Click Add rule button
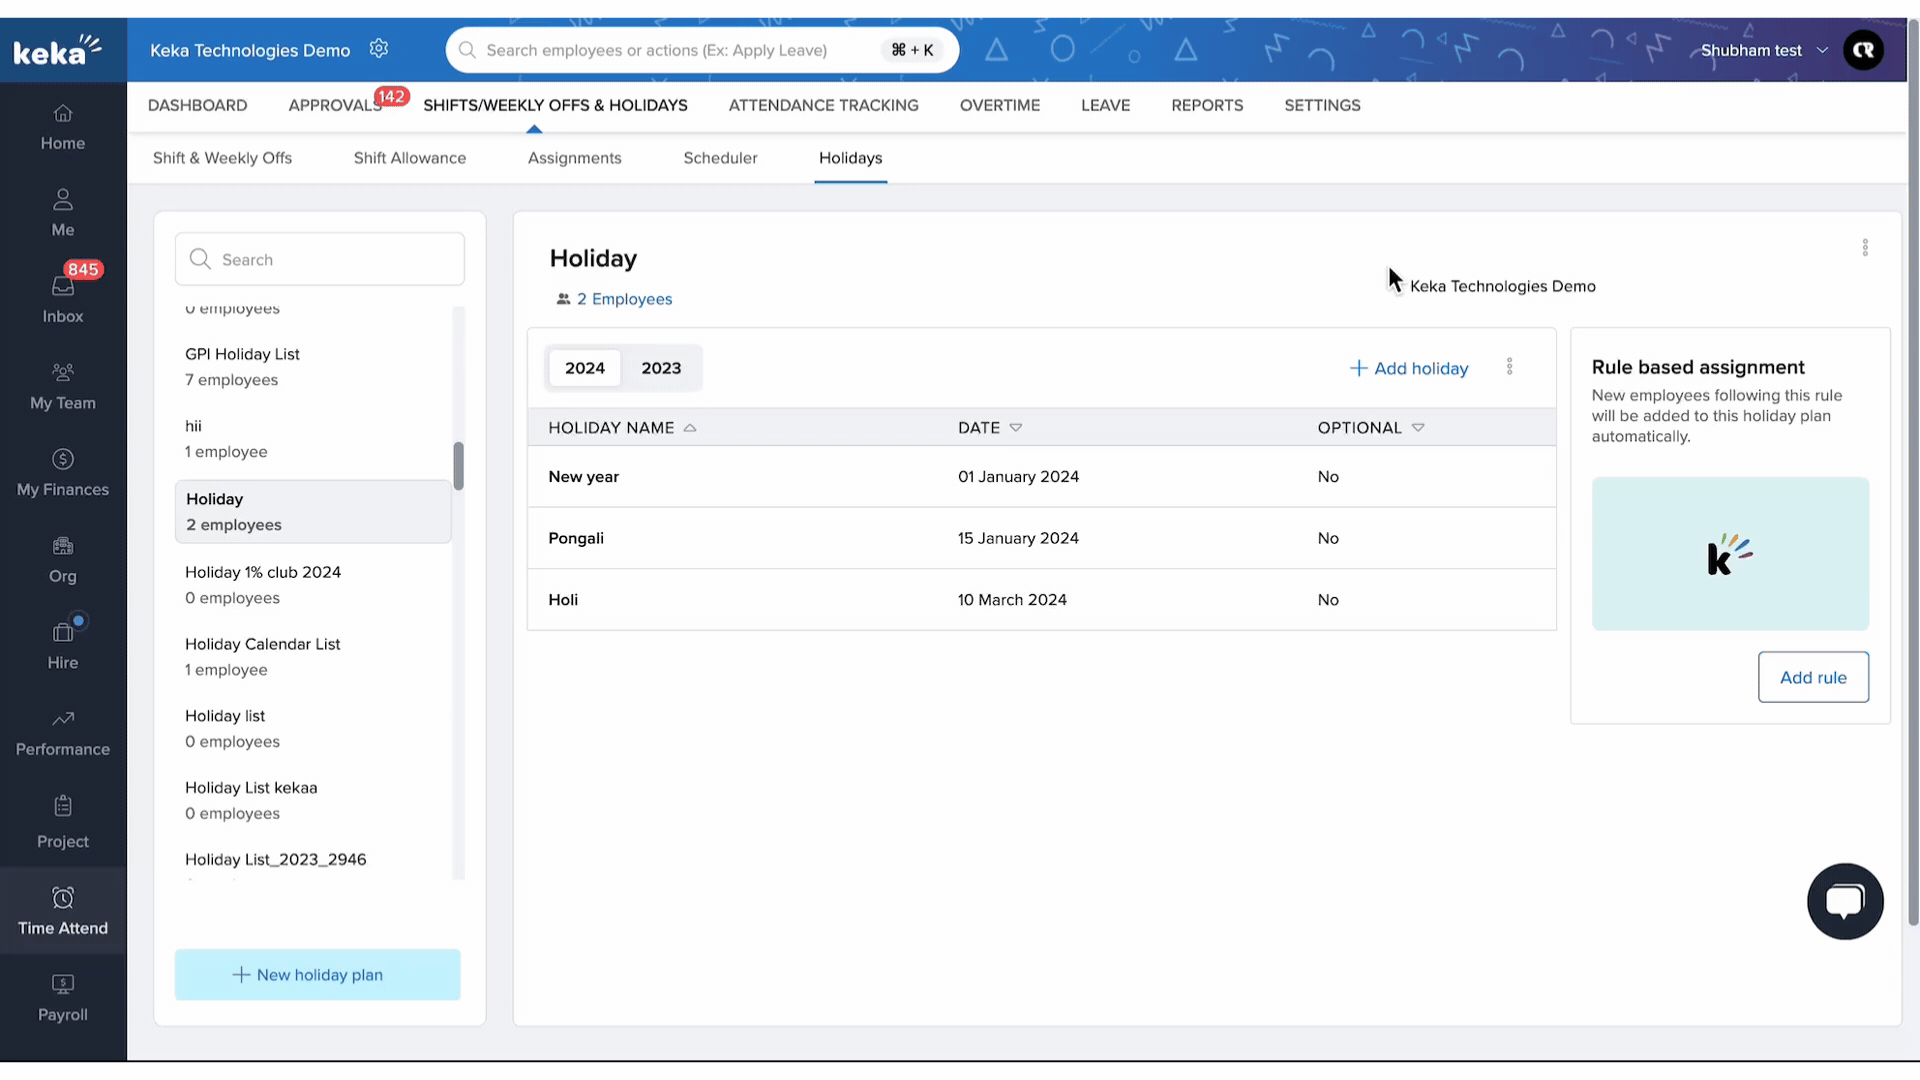Image resolution: width=1920 pixels, height=1080 pixels. [1813, 676]
